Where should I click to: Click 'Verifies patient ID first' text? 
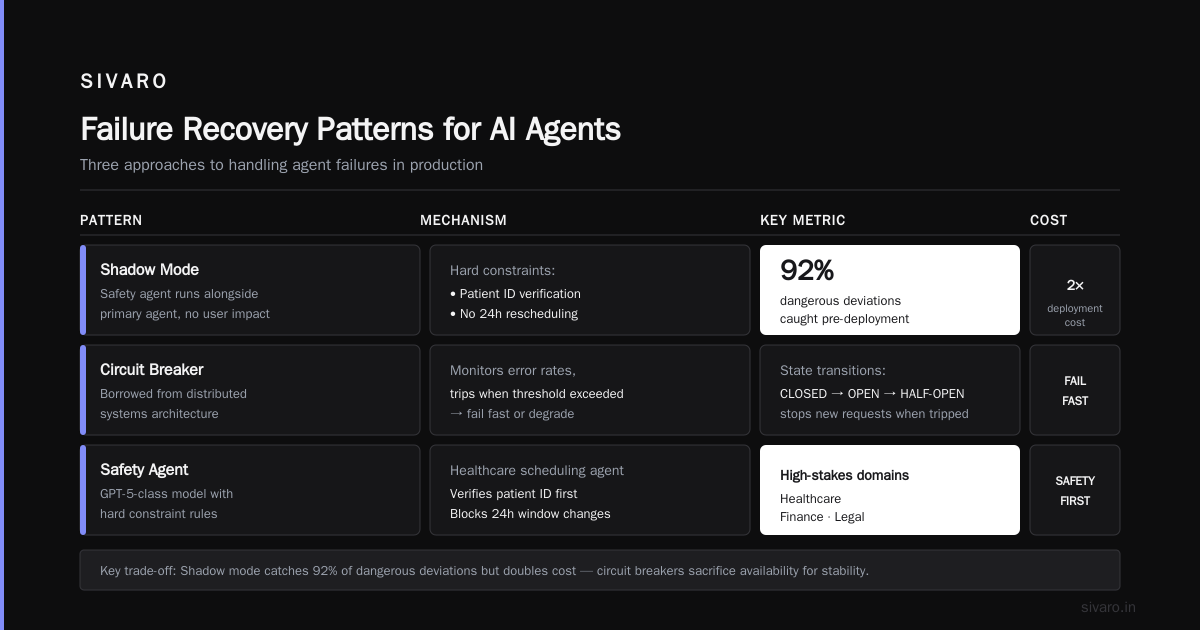[514, 494]
